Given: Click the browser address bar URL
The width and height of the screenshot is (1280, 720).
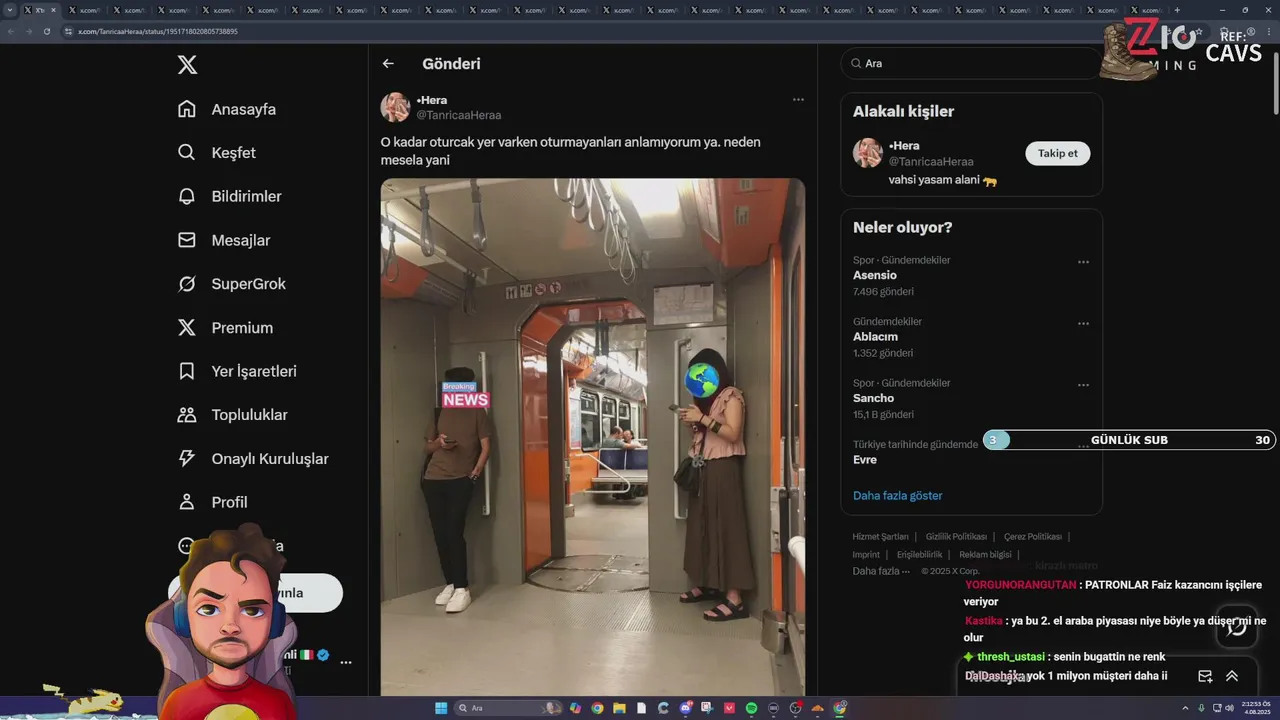Looking at the screenshot, I should coord(158,31).
